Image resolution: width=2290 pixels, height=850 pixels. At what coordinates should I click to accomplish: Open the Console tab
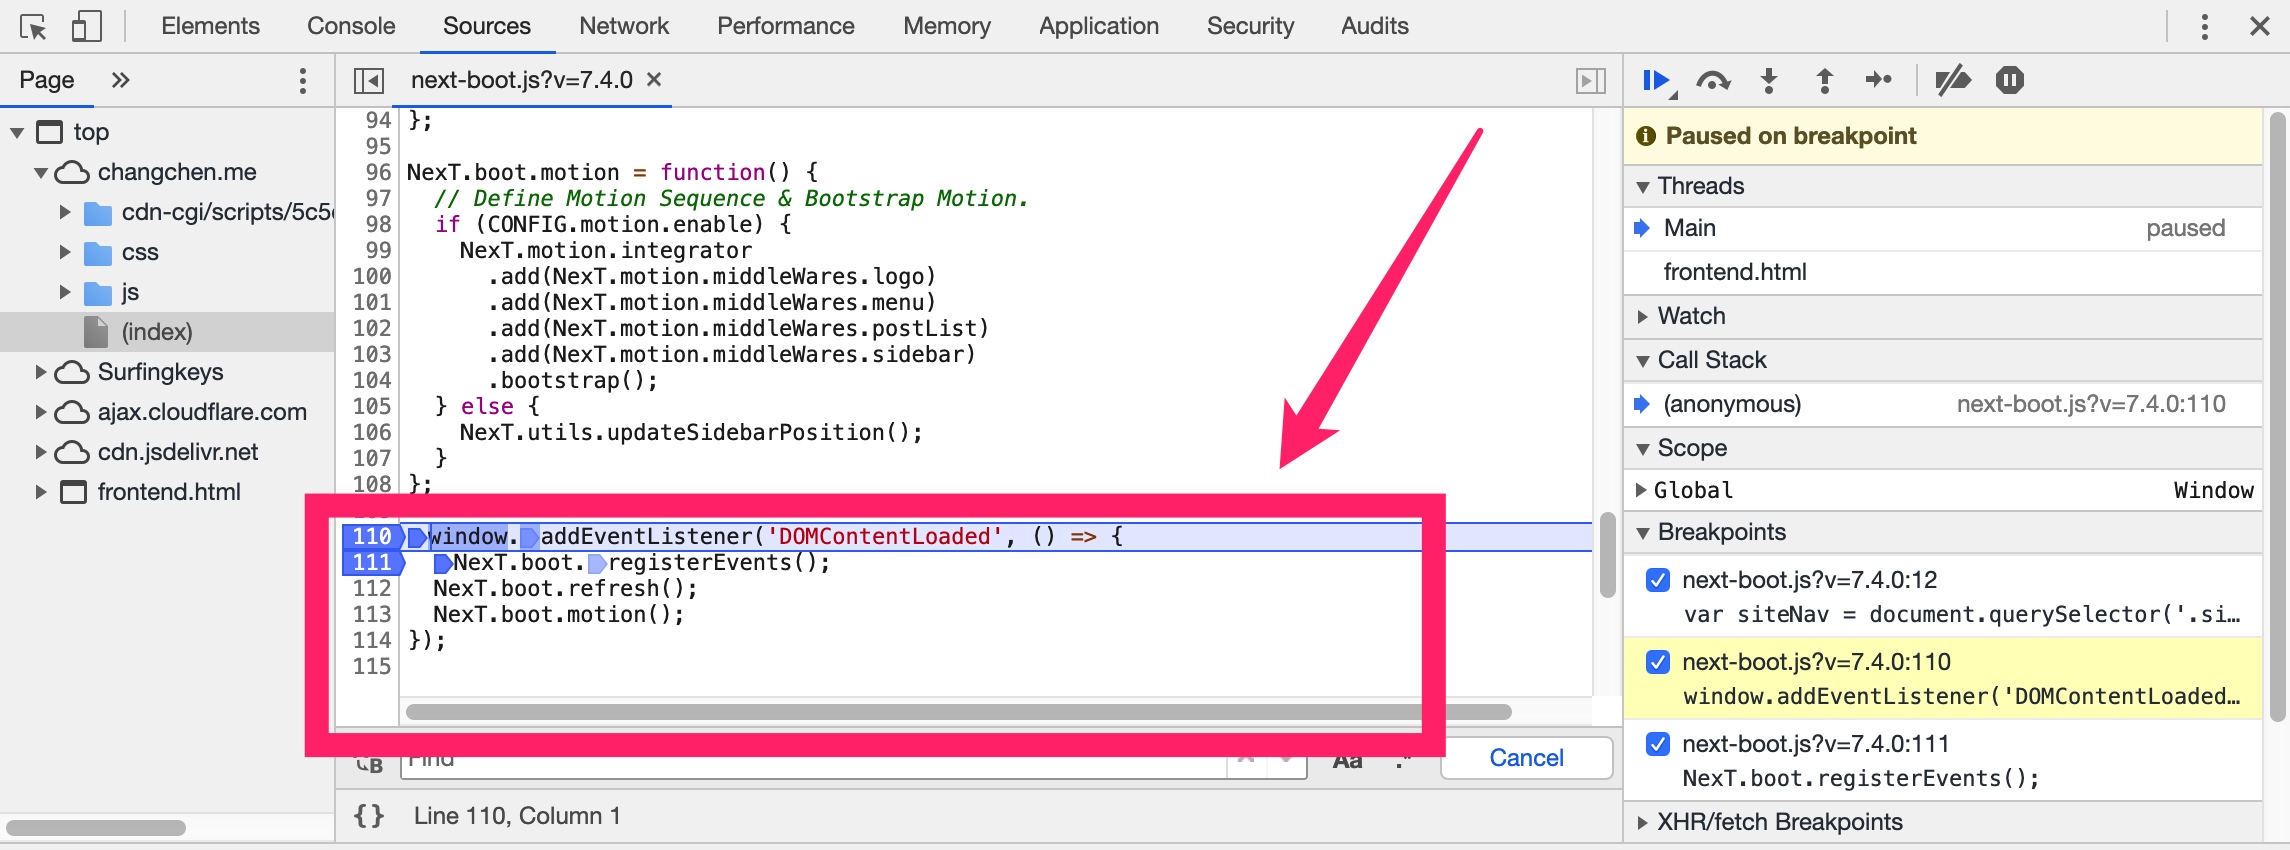tap(351, 27)
